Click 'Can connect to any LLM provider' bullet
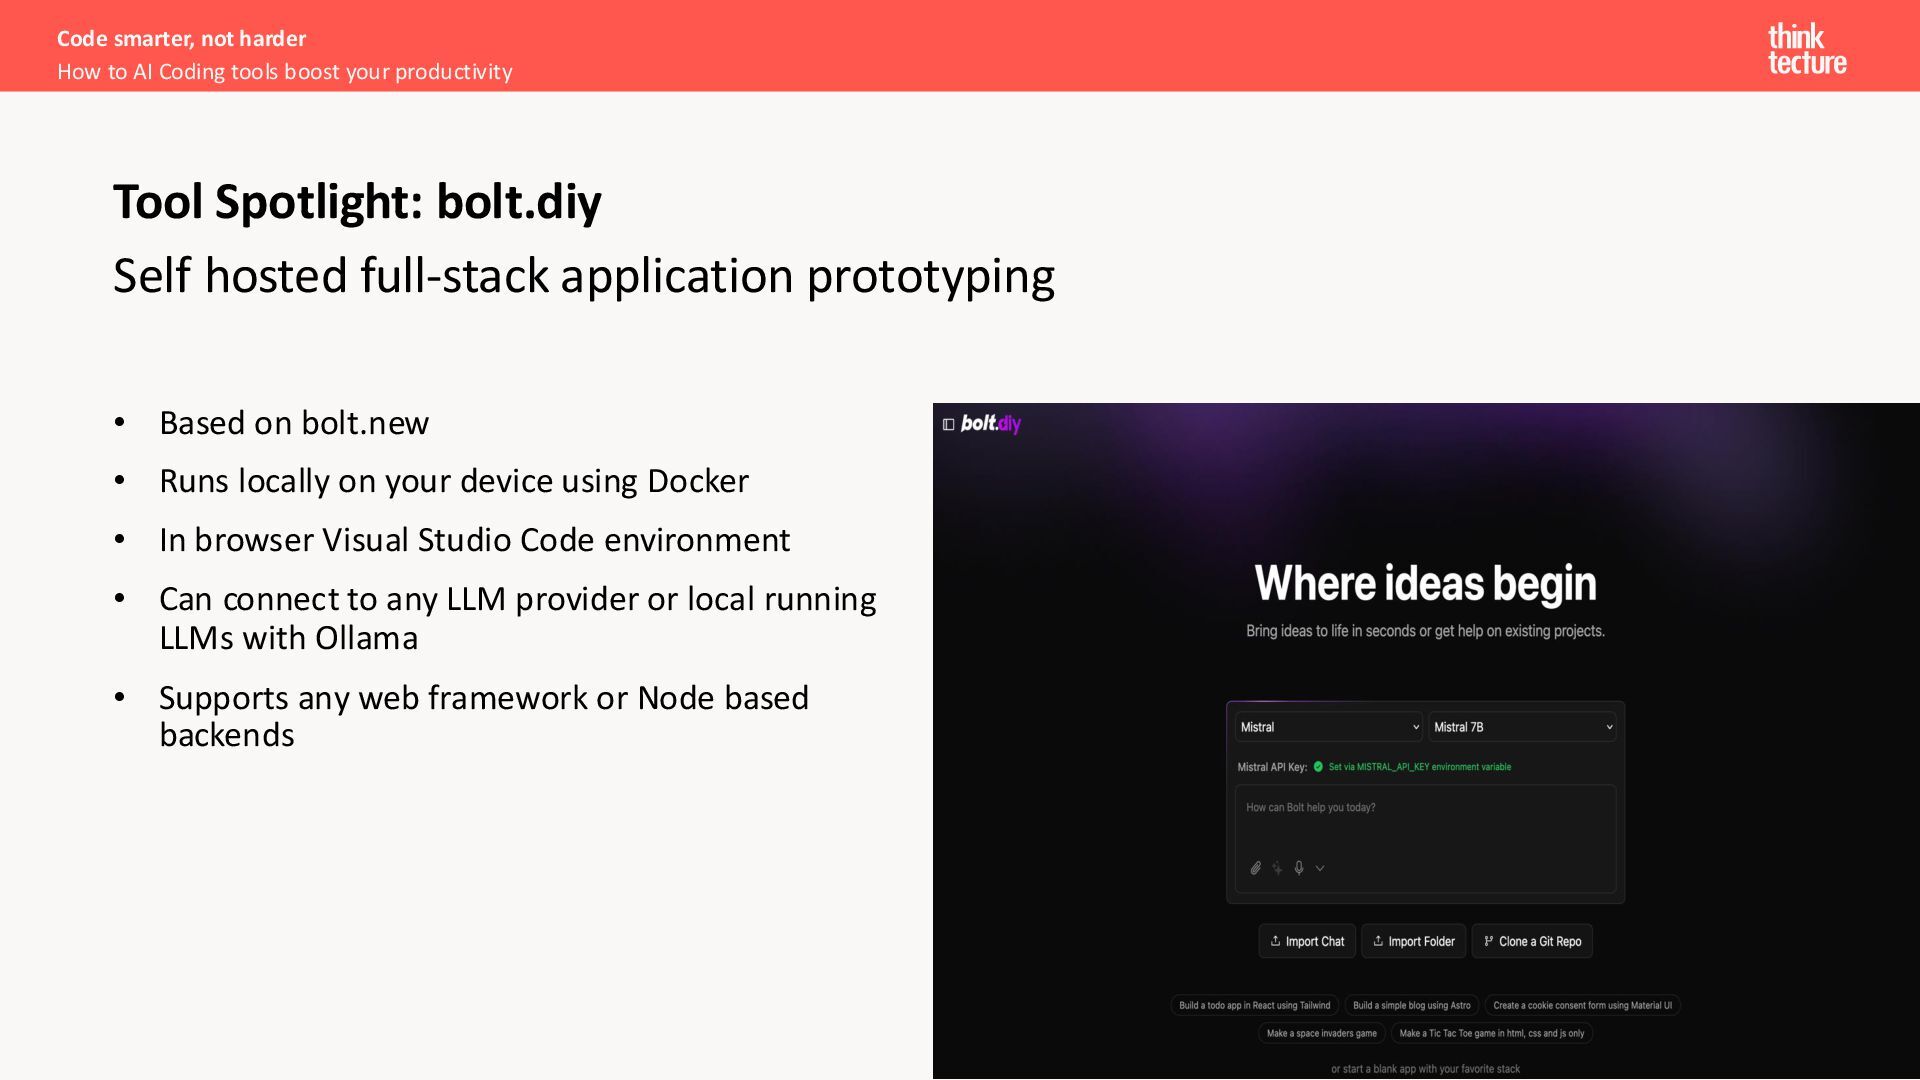The width and height of the screenshot is (1920, 1080). 518,618
